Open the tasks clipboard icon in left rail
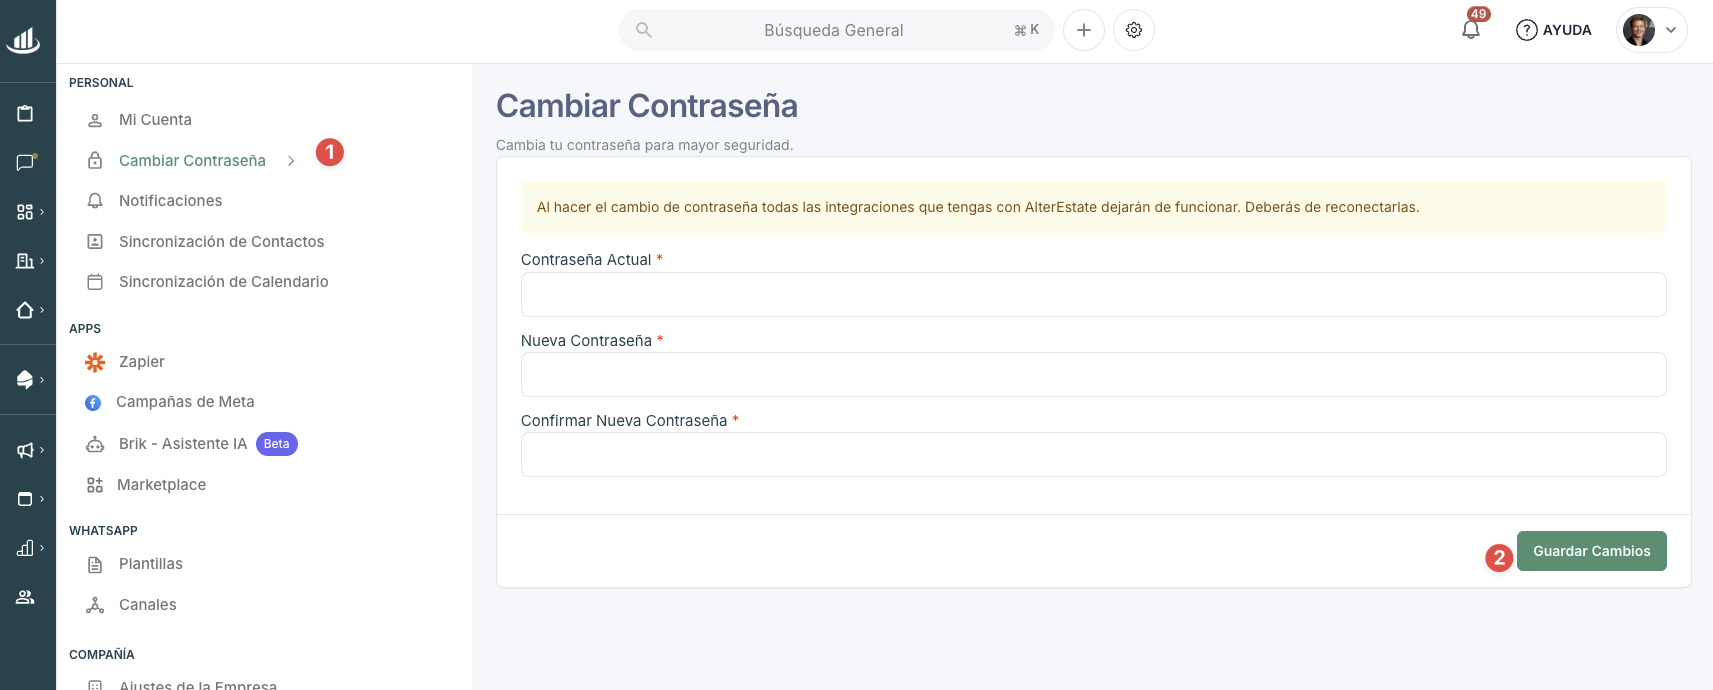 point(25,113)
